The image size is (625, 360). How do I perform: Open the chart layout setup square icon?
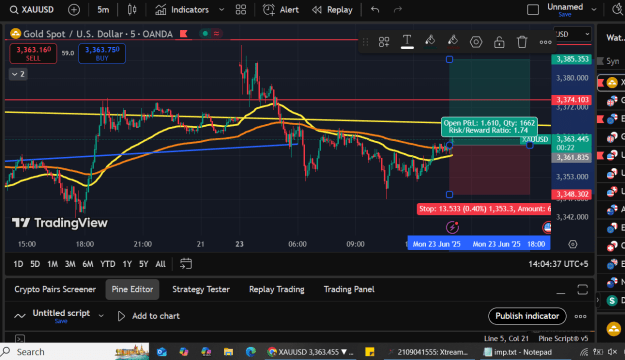[533, 10]
